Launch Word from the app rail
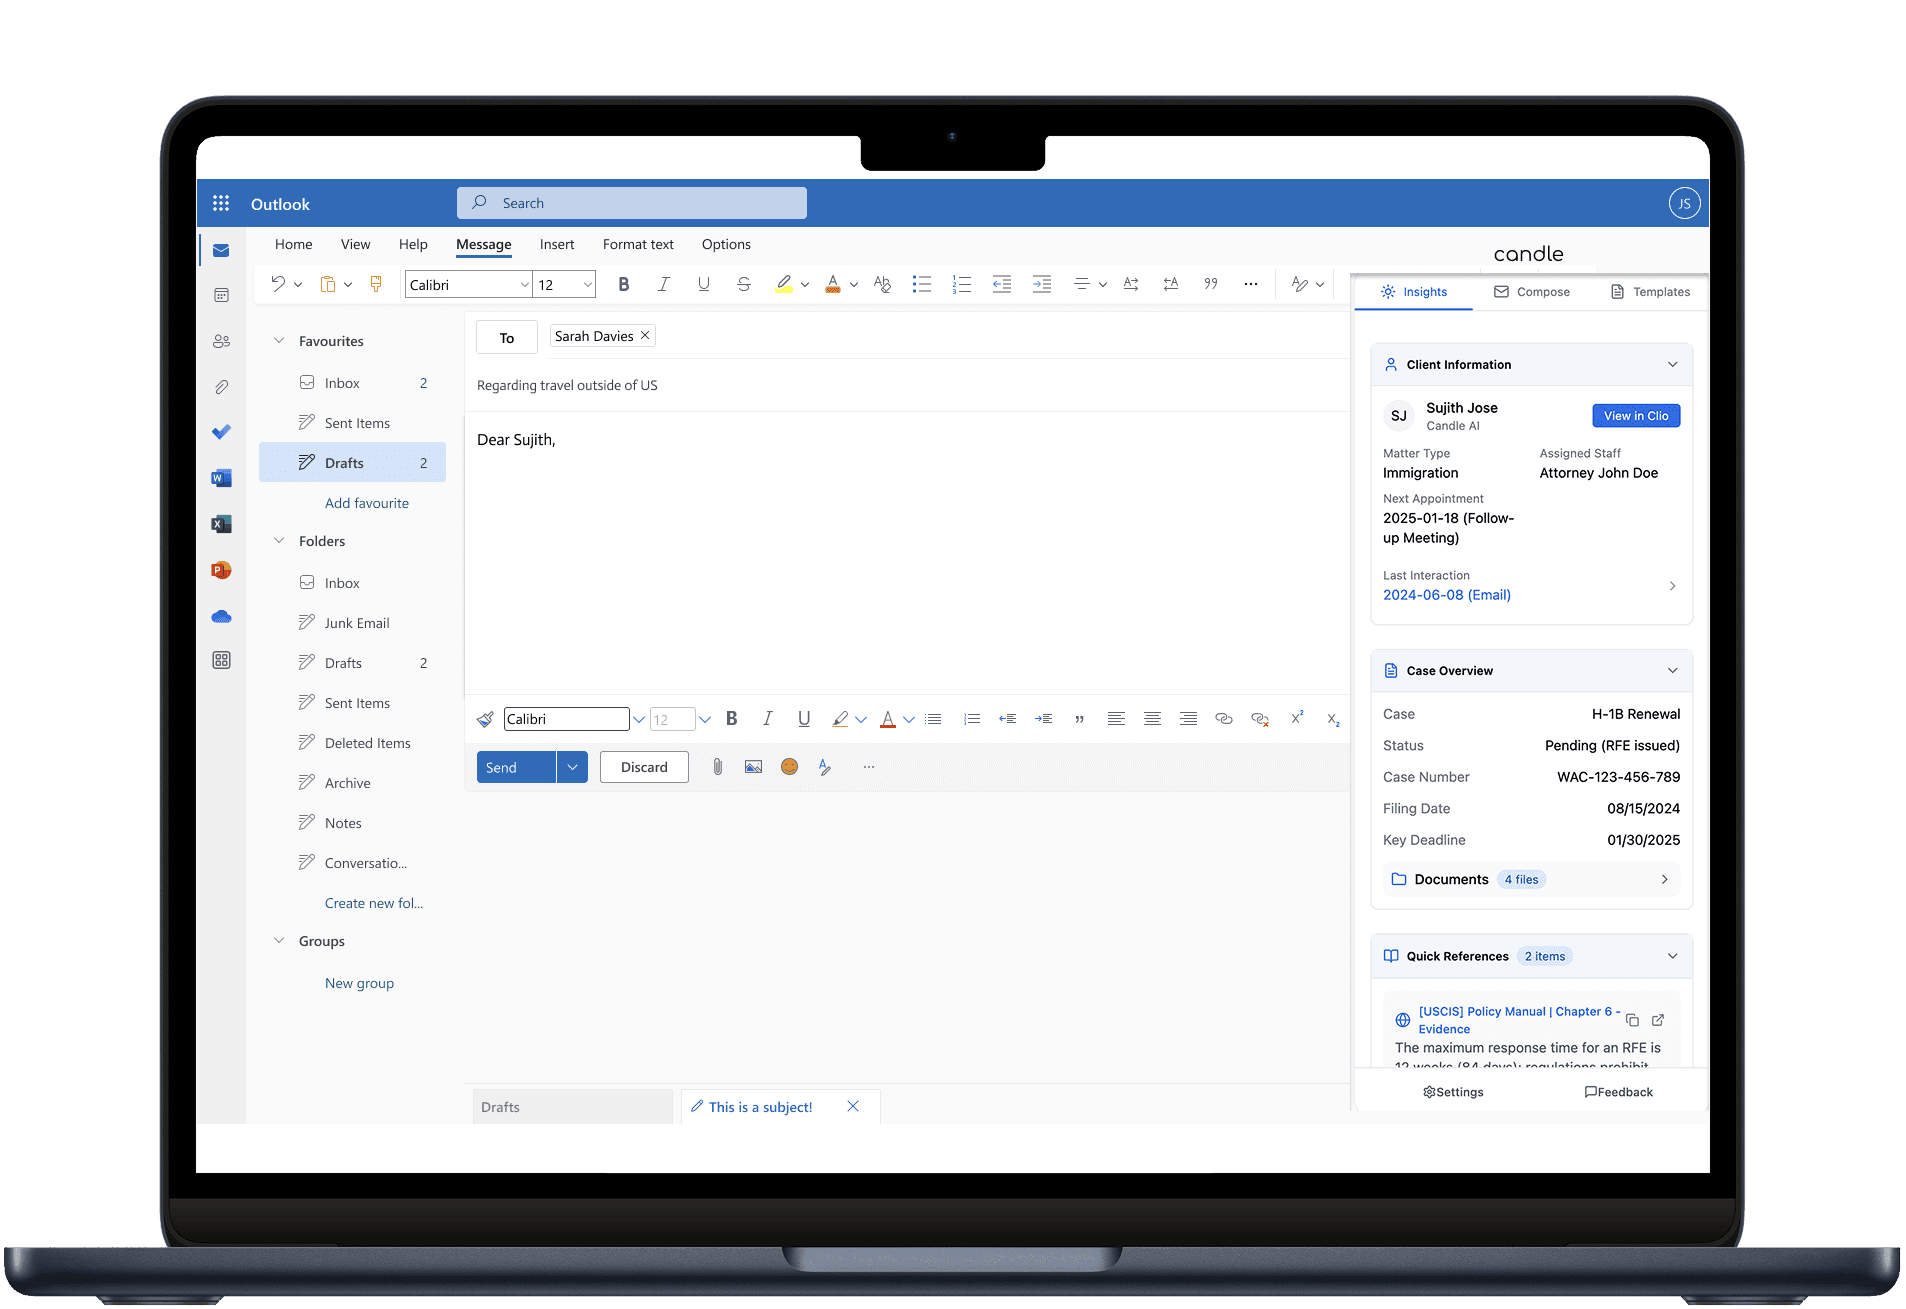The width and height of the screenshot is (1906, 1309). click(221, 478)
